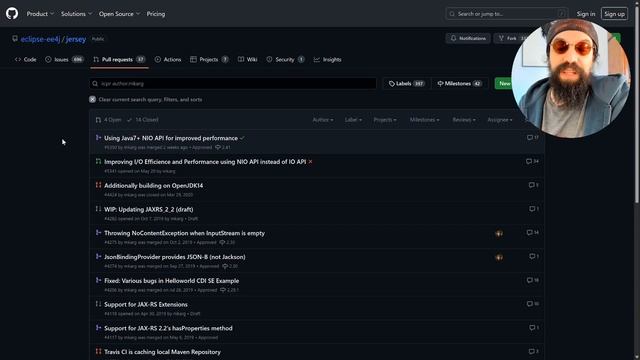Viewport: 640px width, 360px height.
Task: Open 'Travis CI is caching local Maven Repository'
Action: [162, 352]
